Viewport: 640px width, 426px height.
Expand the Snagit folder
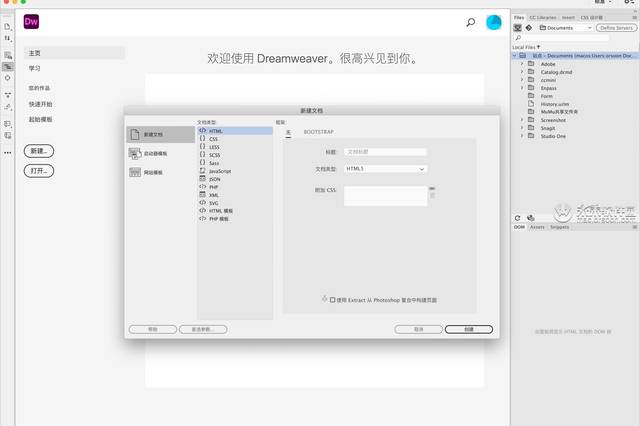tap(522, 128)
